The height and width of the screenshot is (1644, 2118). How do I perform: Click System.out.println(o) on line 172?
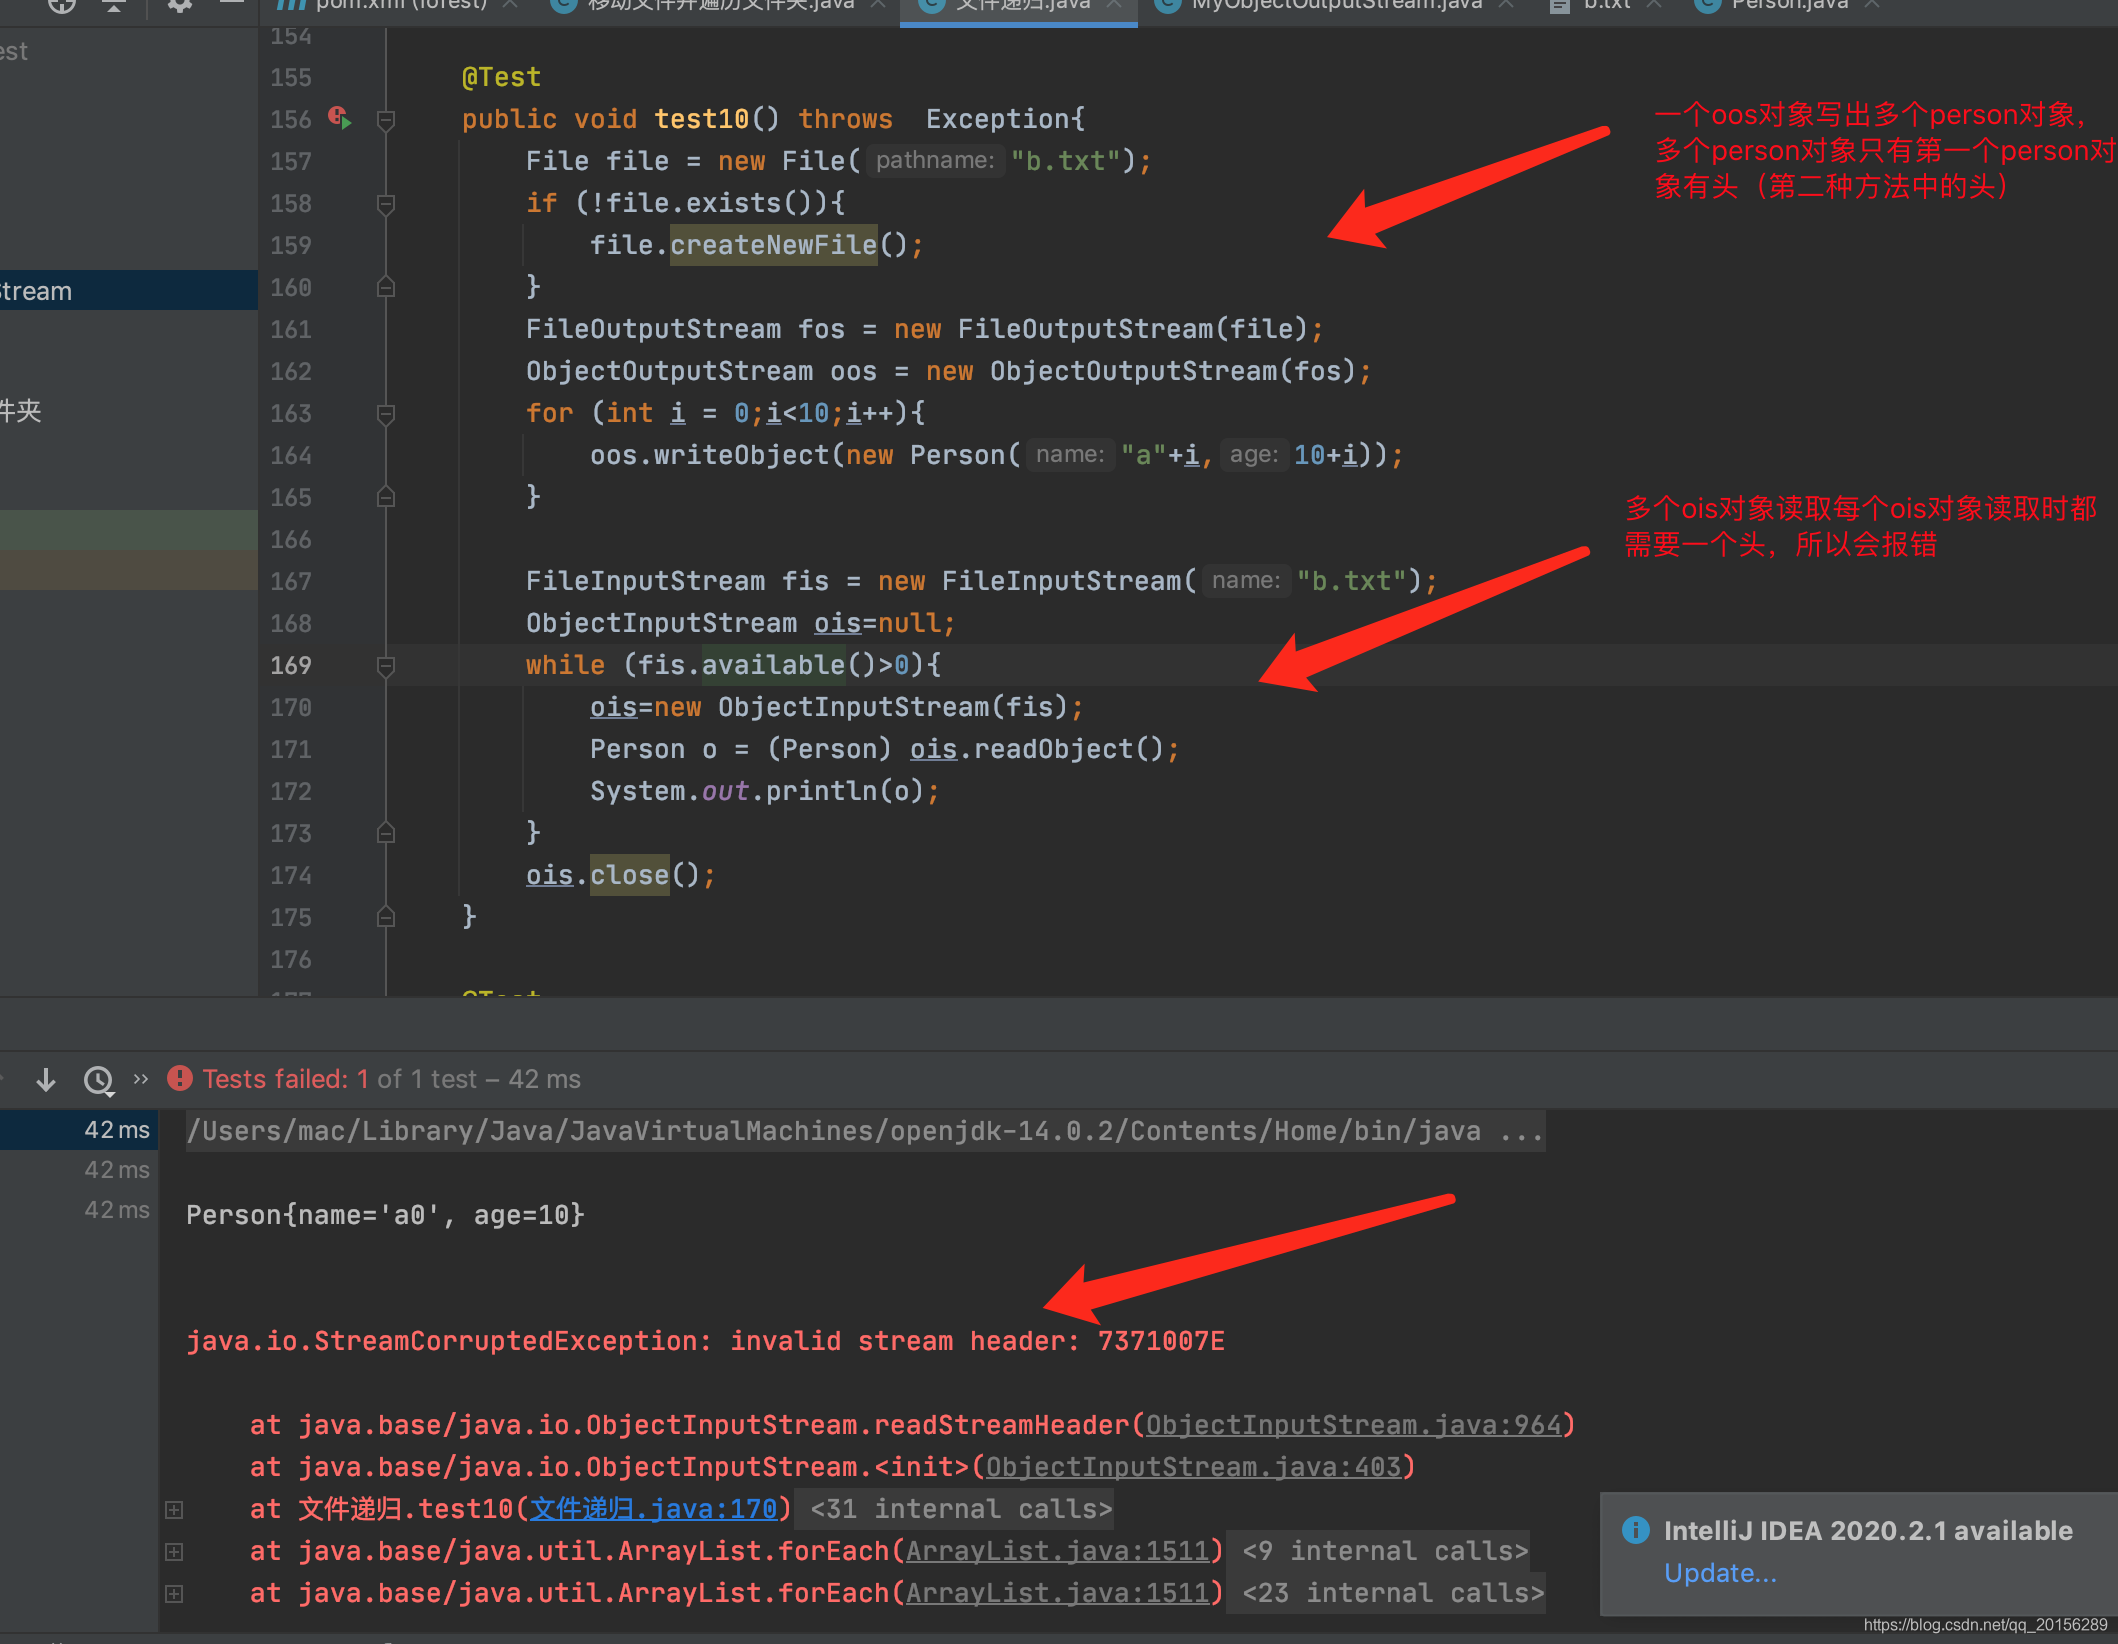[757, 791]
